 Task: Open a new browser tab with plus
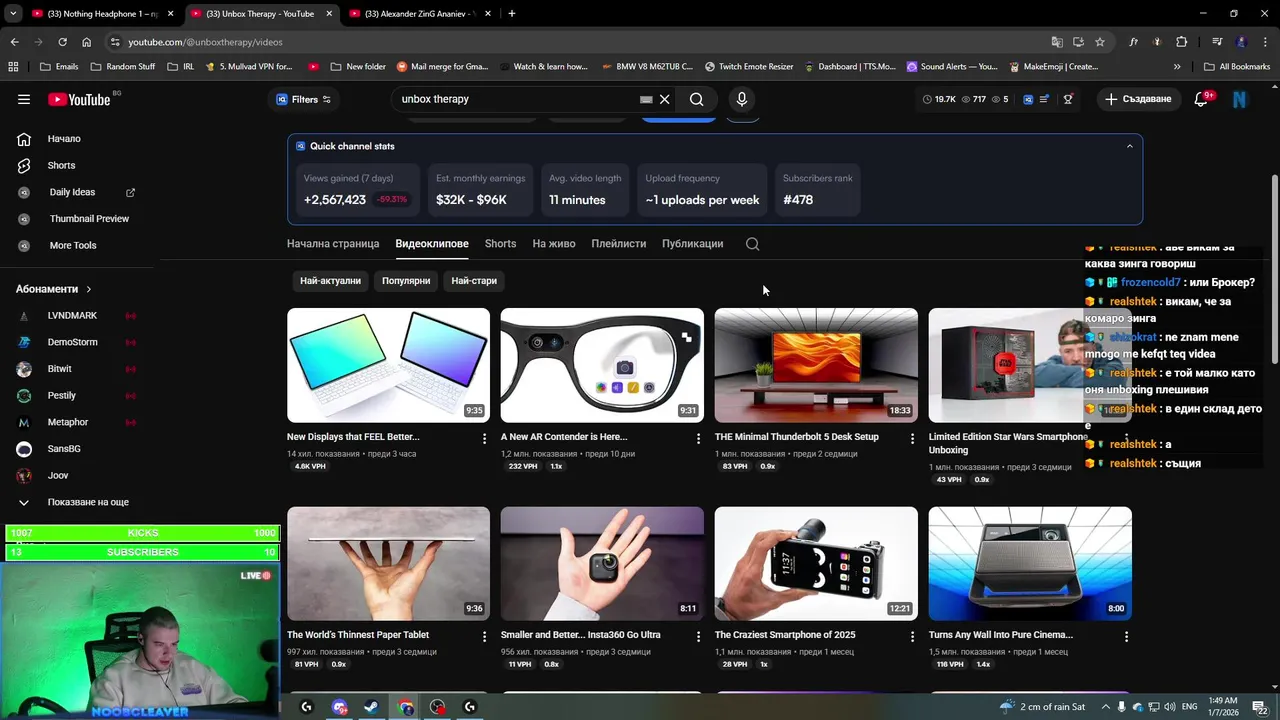click(x=512, y=14)
